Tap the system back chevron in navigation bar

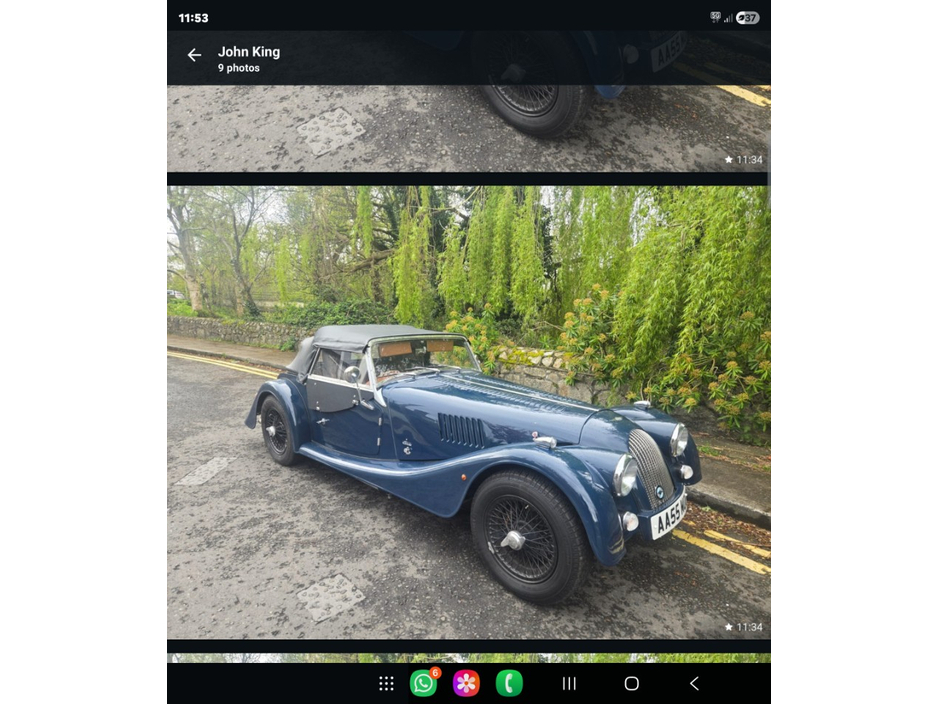coord(694,683)
